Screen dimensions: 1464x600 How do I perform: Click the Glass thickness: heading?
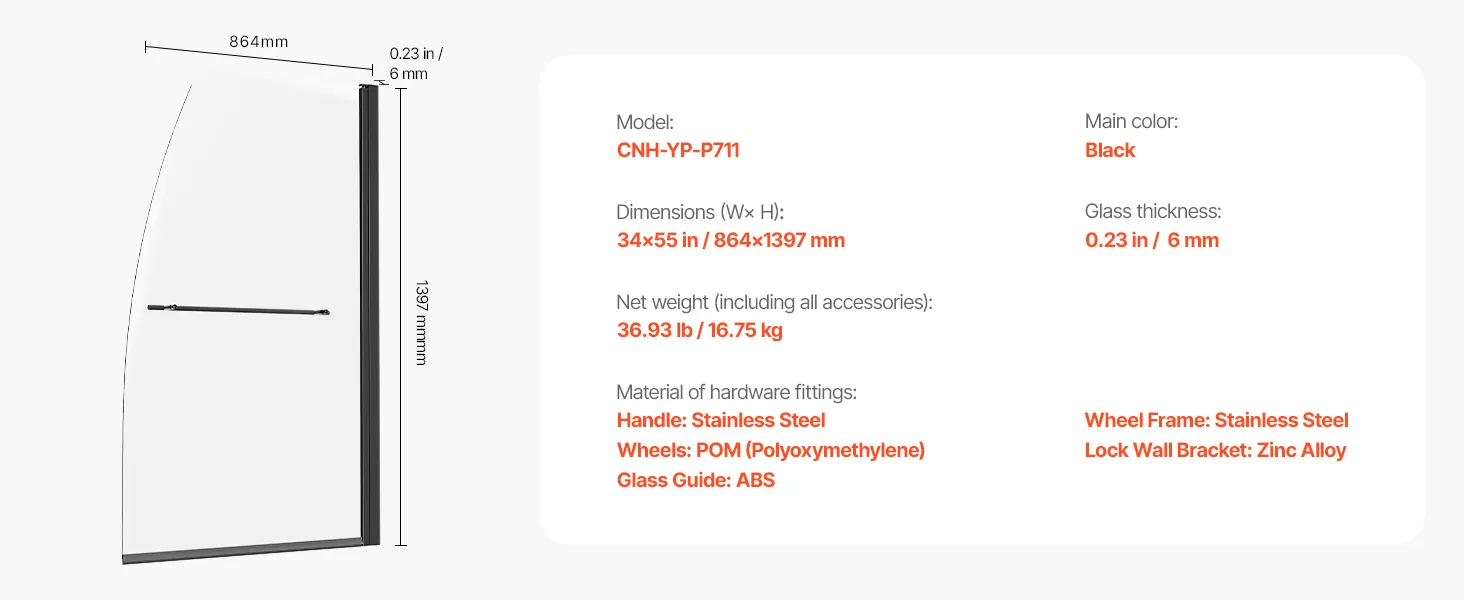(x=1152, y=212)
